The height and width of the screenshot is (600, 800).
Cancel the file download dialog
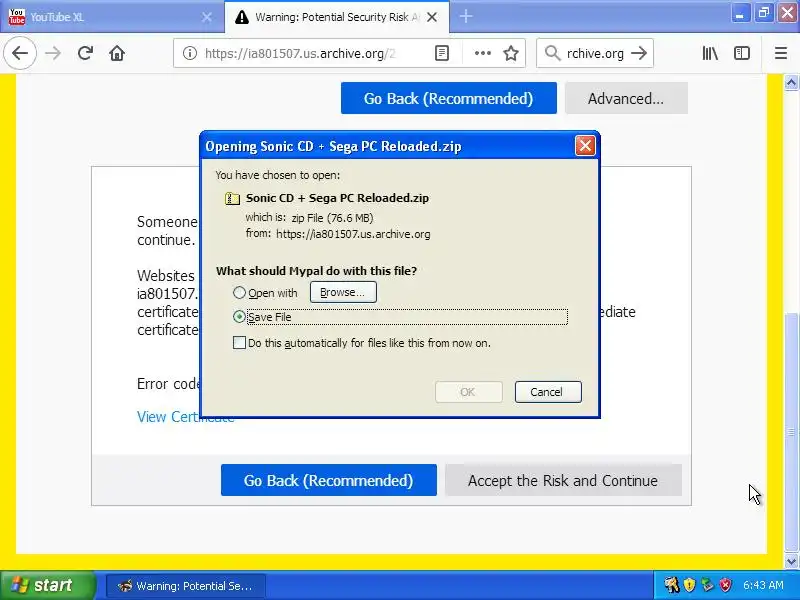click(x=548, y=392)
